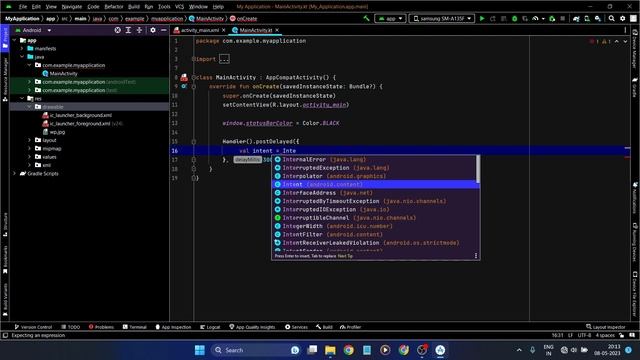Click the Android Studio taskbar icon
Screen dimensions: 640x360
pyautogui.click(x=440, y=350)
